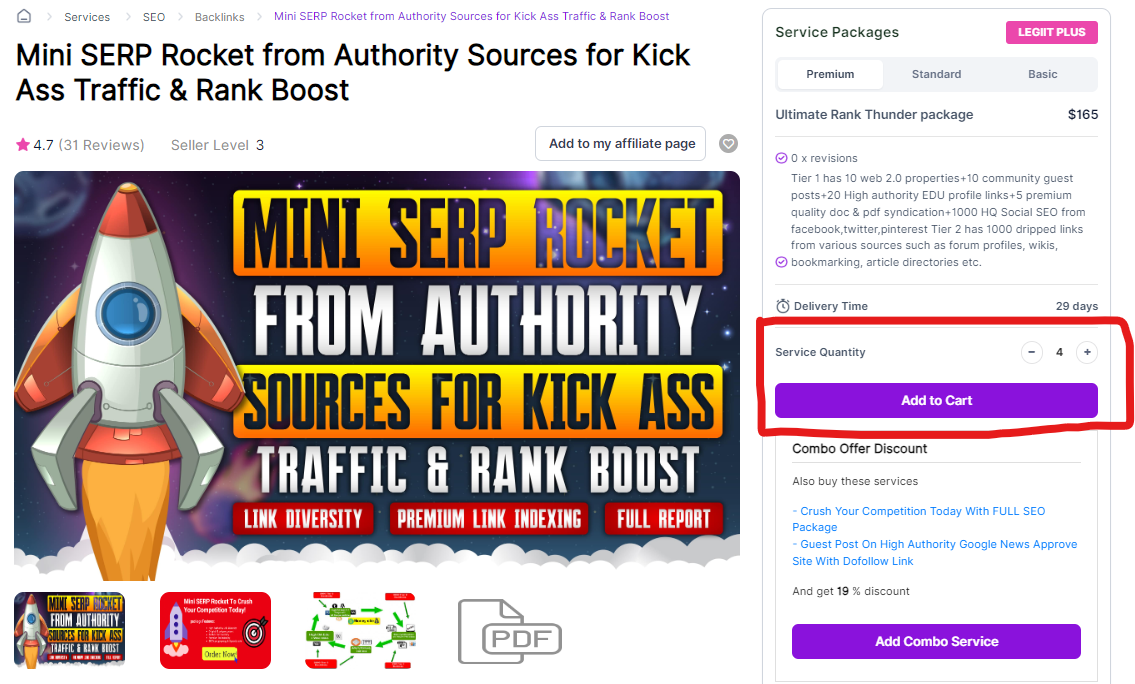The image size is (1135, 684).
Task: Increase service quantity with plus button
Action: pos(1087,352)
